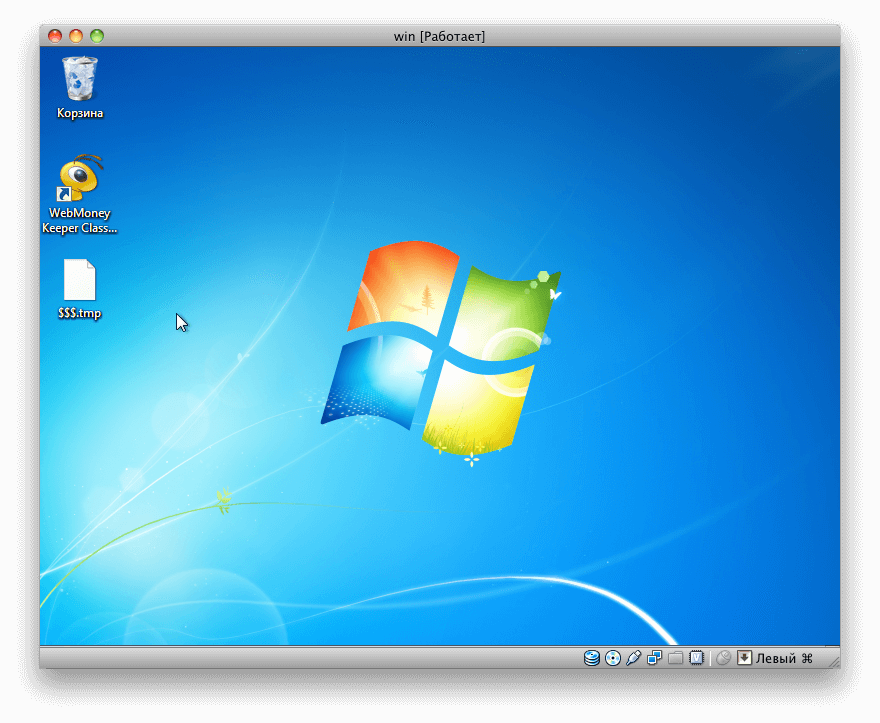Click the virtualization CPU chip indicator

click(696, 658)
